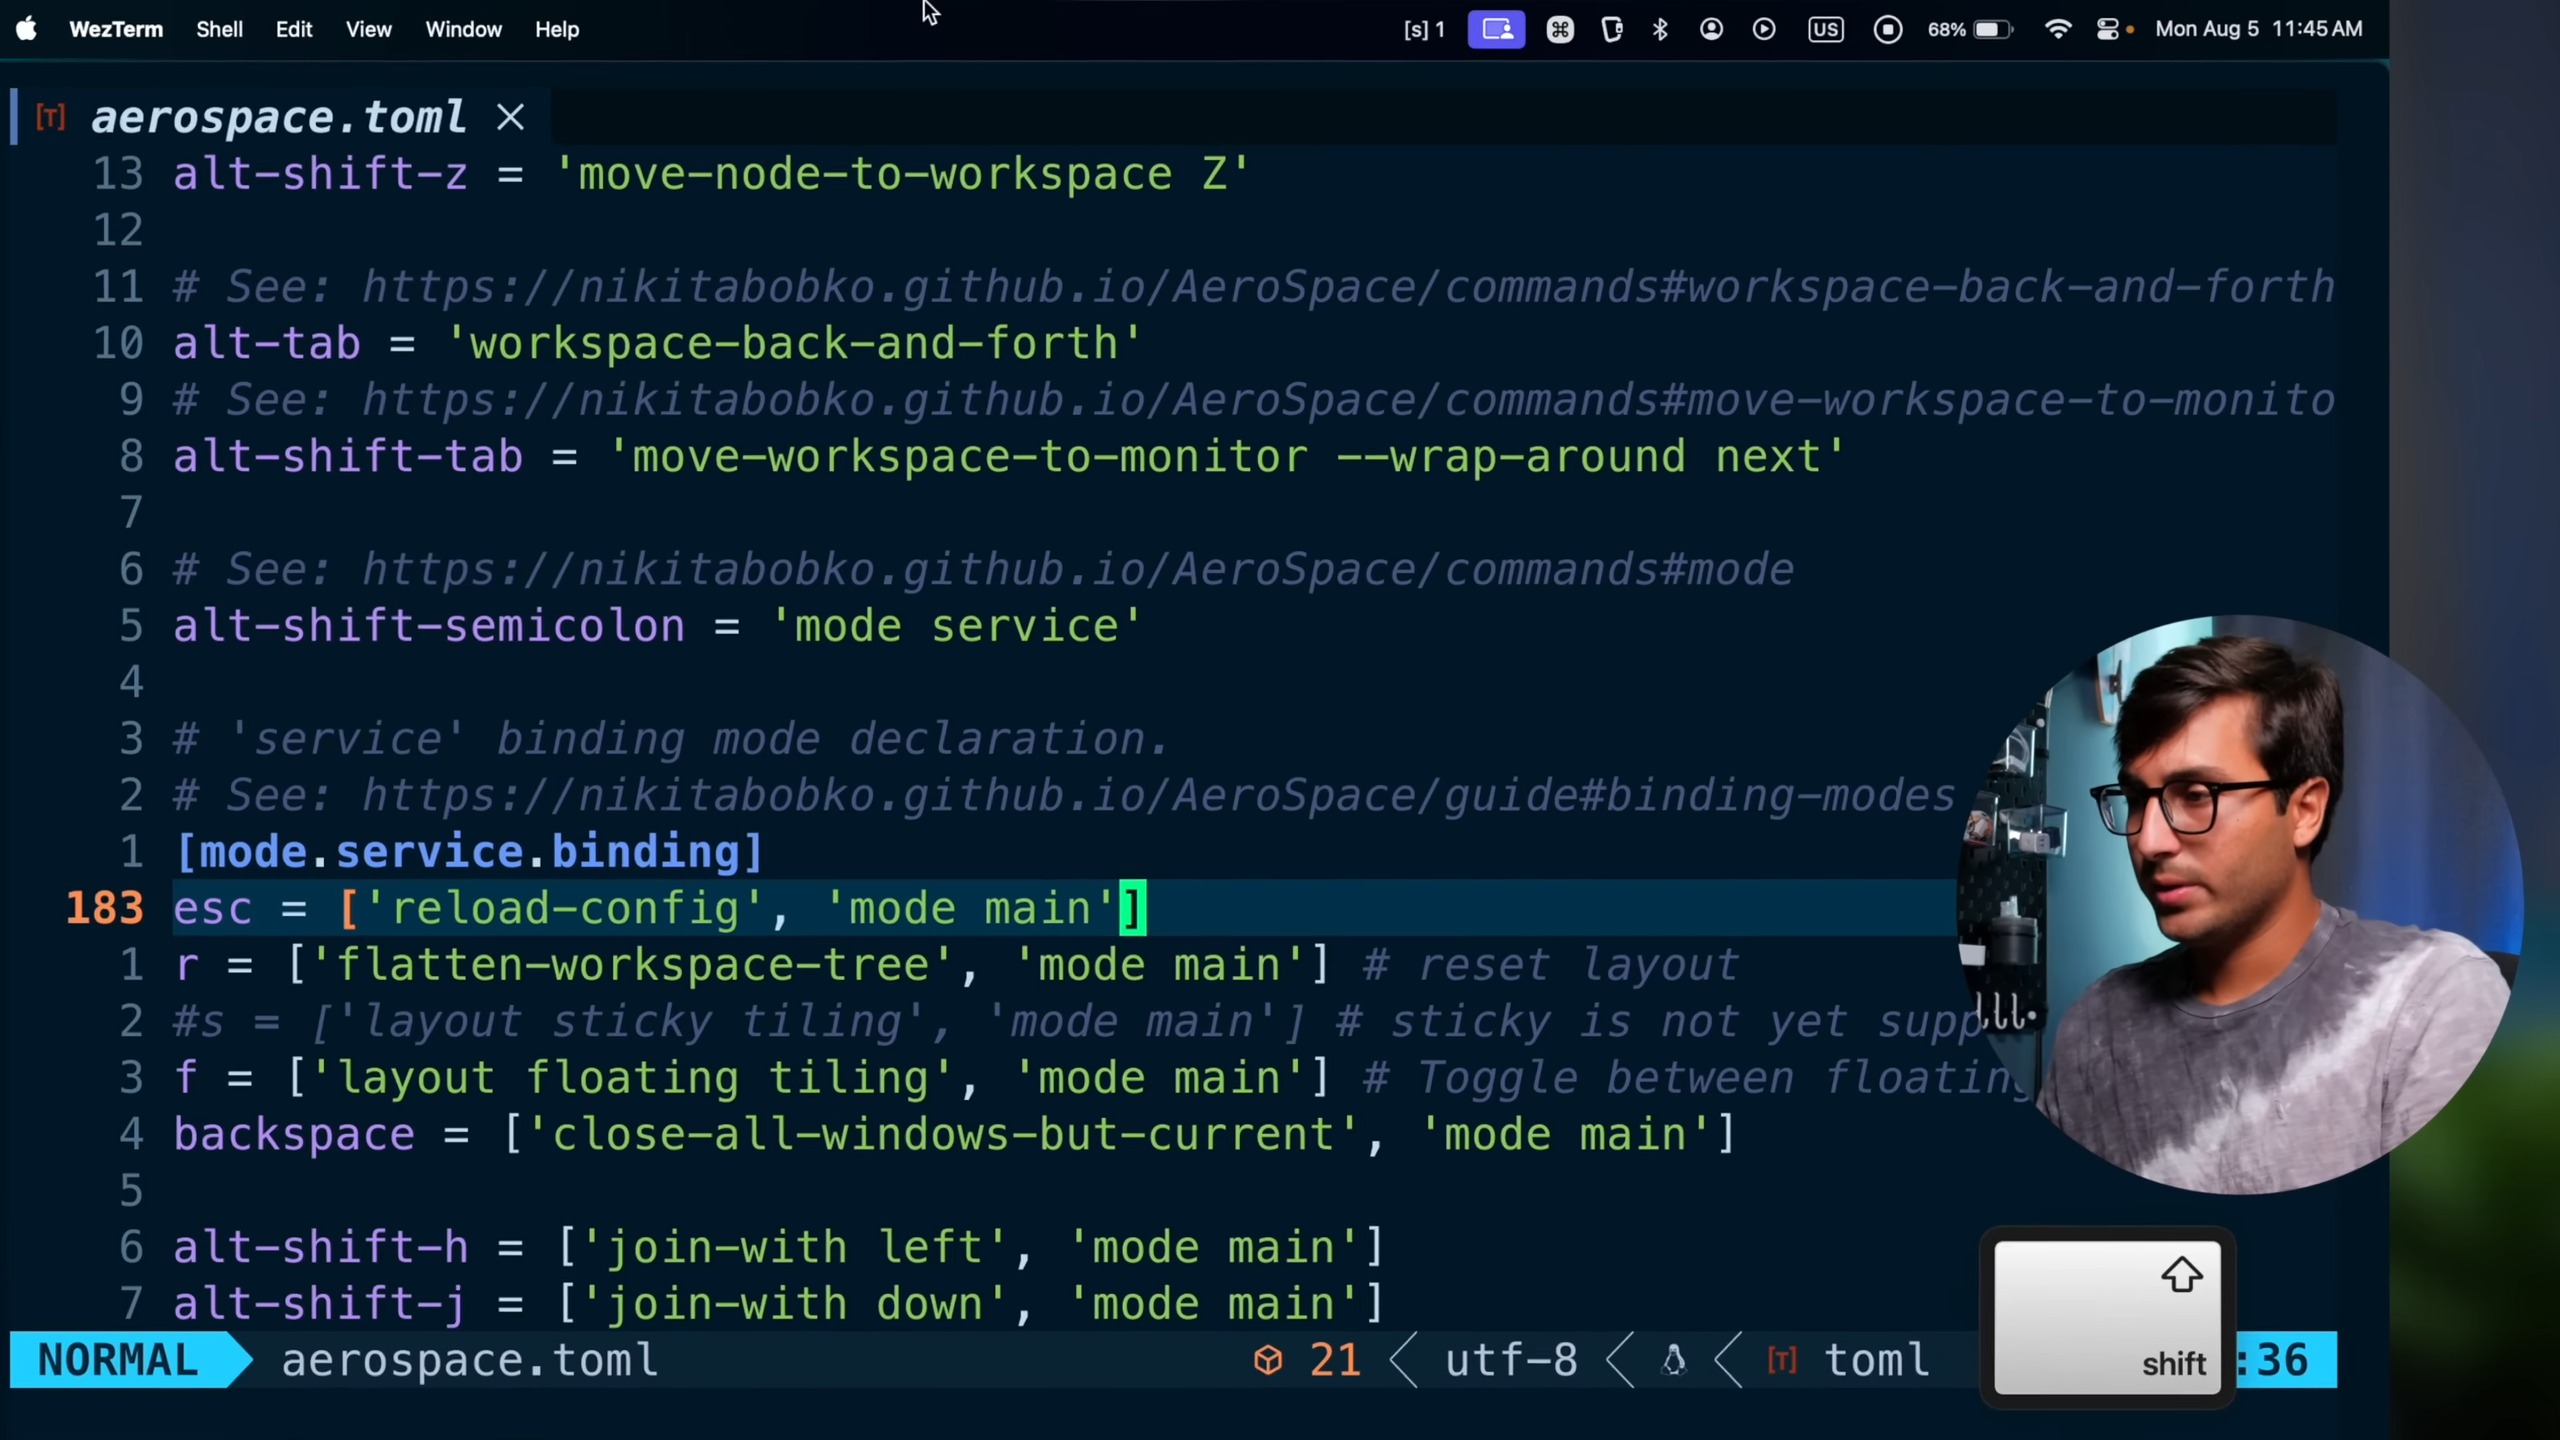This screenshot has height=1440, width=2560.
Task: Open the Wi-Fi status menu
Action: pos(2058,30)
